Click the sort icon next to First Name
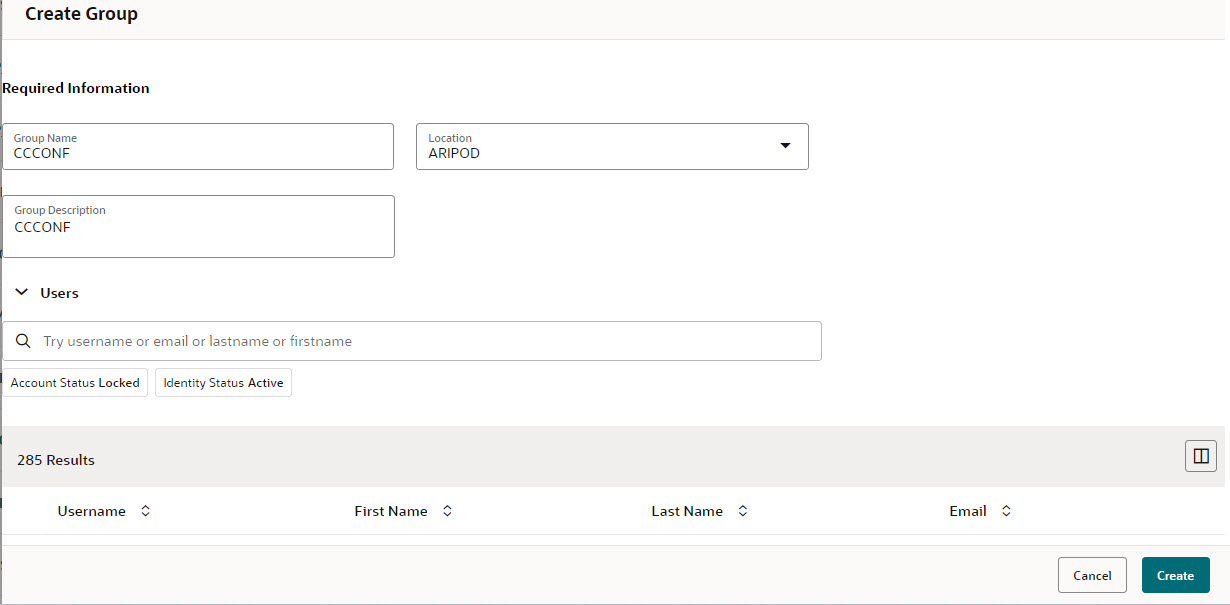The height and width of the screenshot is (605, 1230). (447, 510)
